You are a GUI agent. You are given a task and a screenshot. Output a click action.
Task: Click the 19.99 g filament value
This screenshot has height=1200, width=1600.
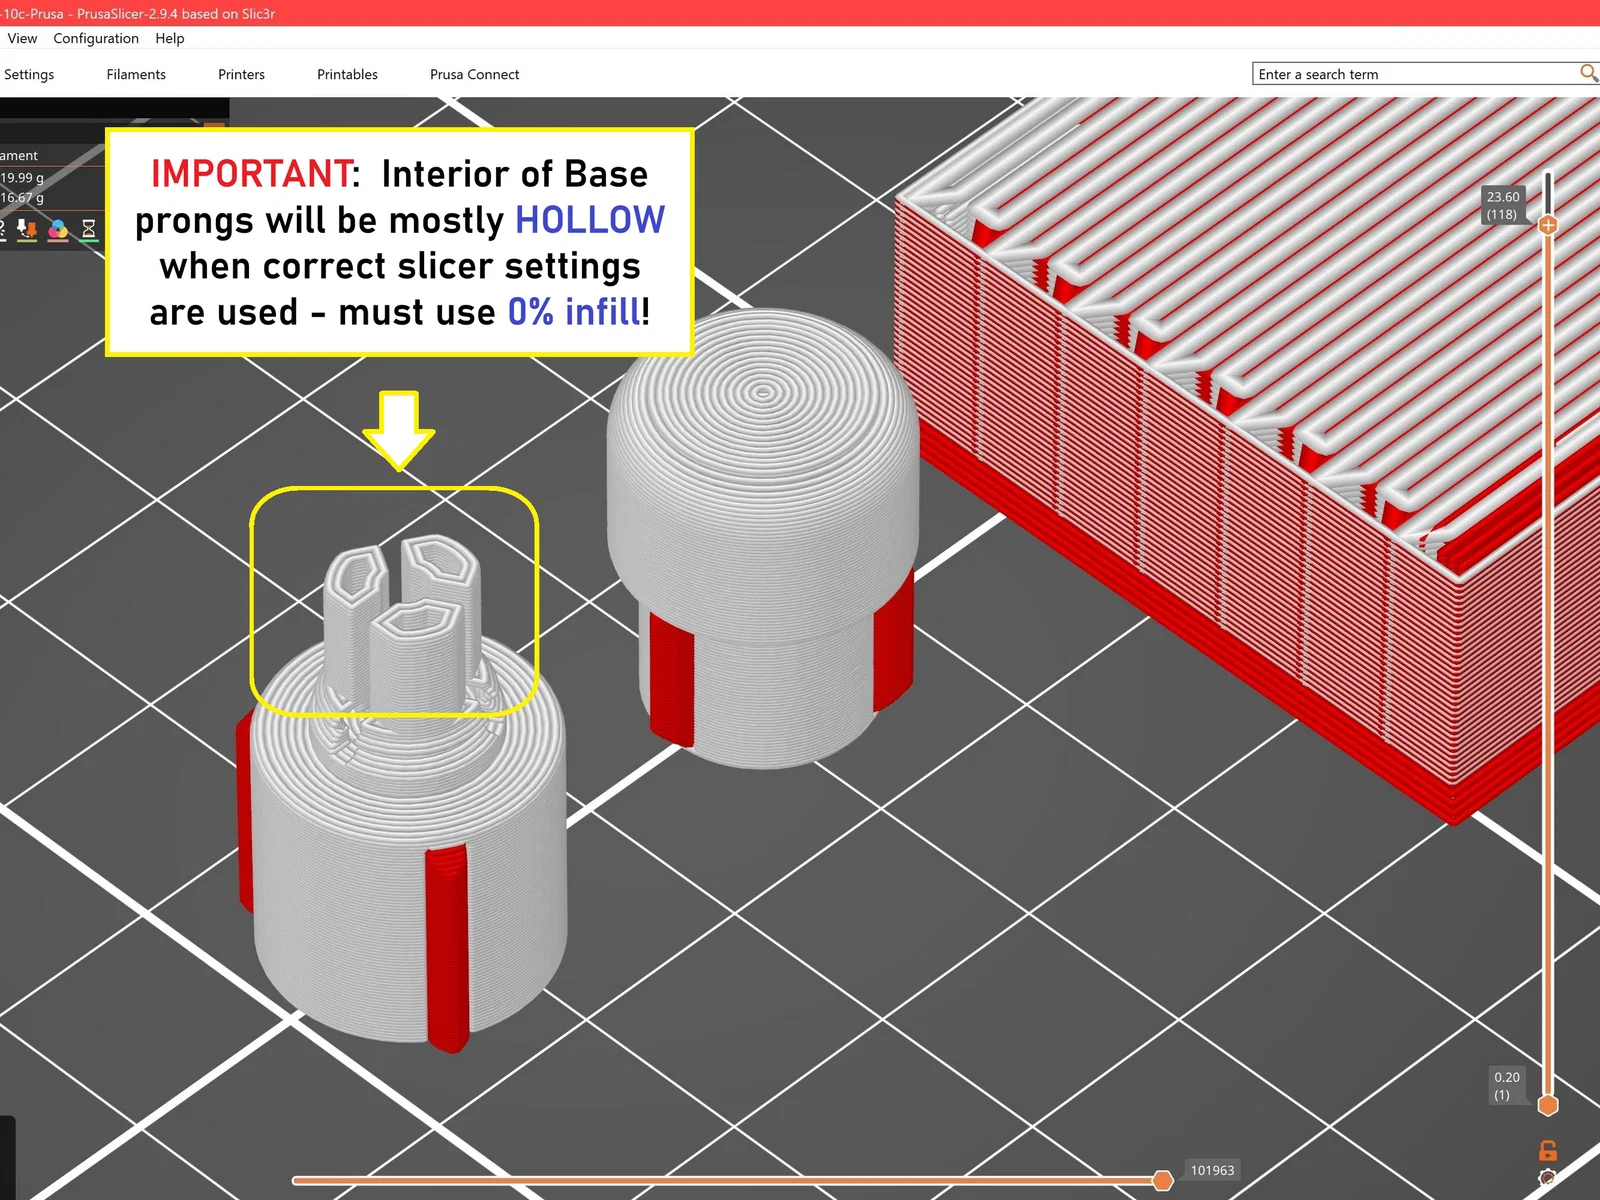tap(22, 177)
